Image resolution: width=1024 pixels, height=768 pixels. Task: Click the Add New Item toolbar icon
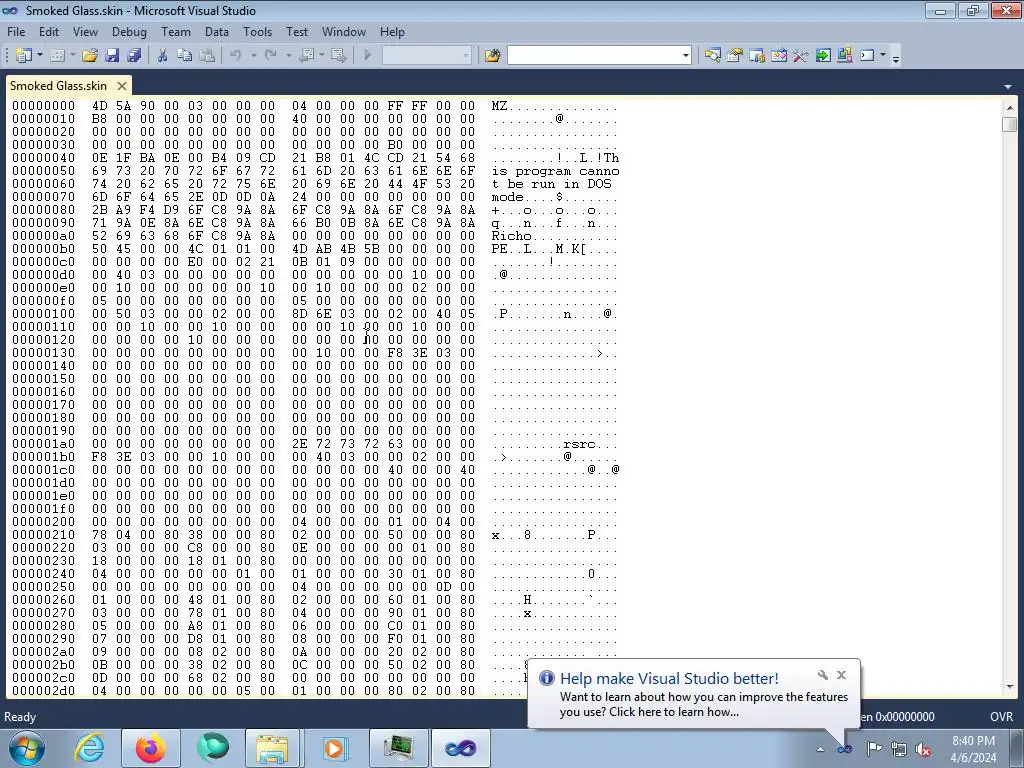(57, 56)
